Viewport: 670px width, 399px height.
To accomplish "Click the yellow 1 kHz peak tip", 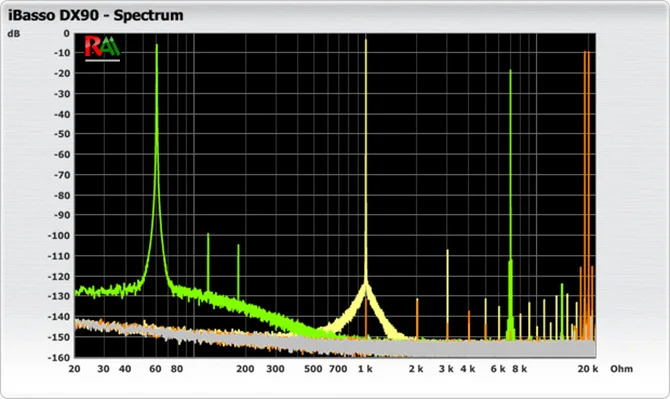I will [x=366, y=41].
